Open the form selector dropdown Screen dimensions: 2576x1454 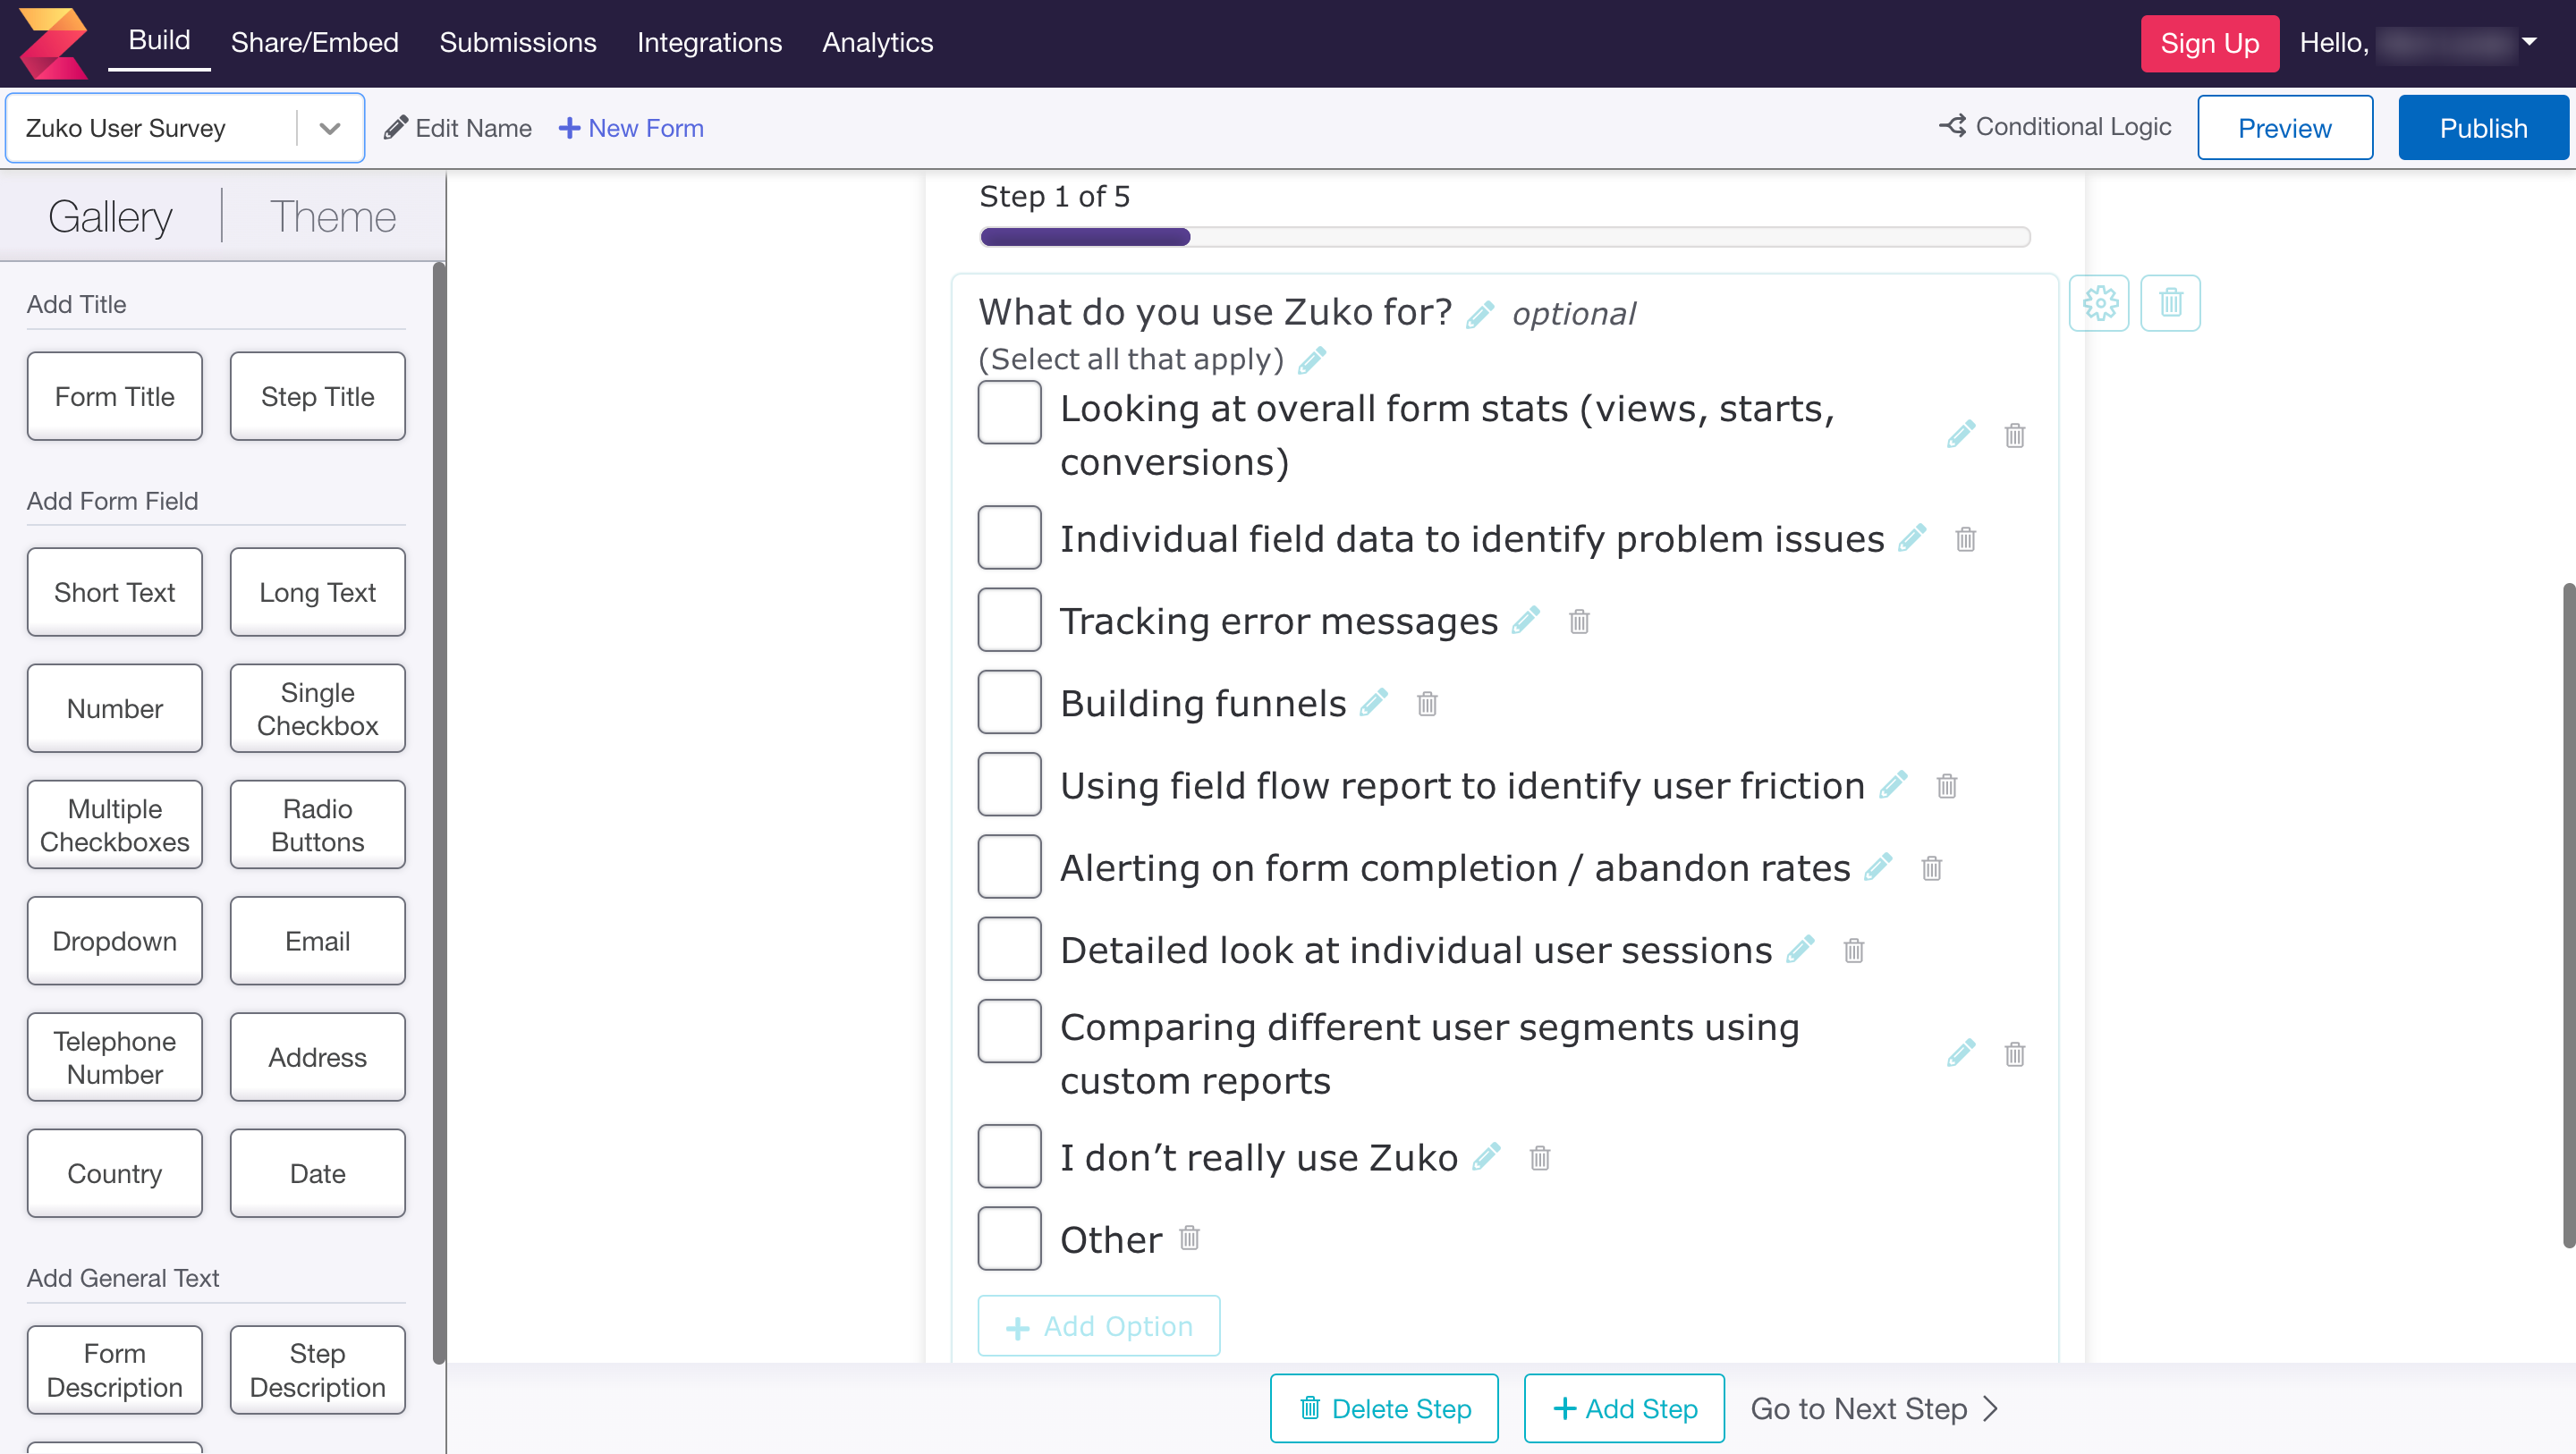coord(328,127)
